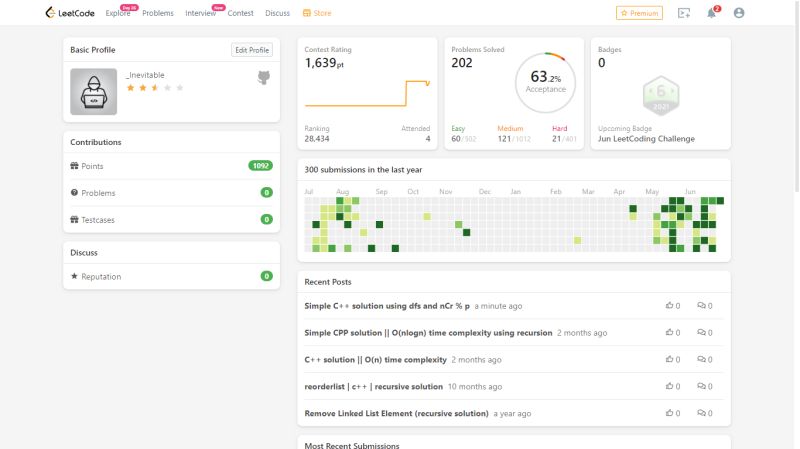This screenshot has width=800, height=449.
Task: Click the Ranking 28,434 value
Action: [x=317, y=139]
